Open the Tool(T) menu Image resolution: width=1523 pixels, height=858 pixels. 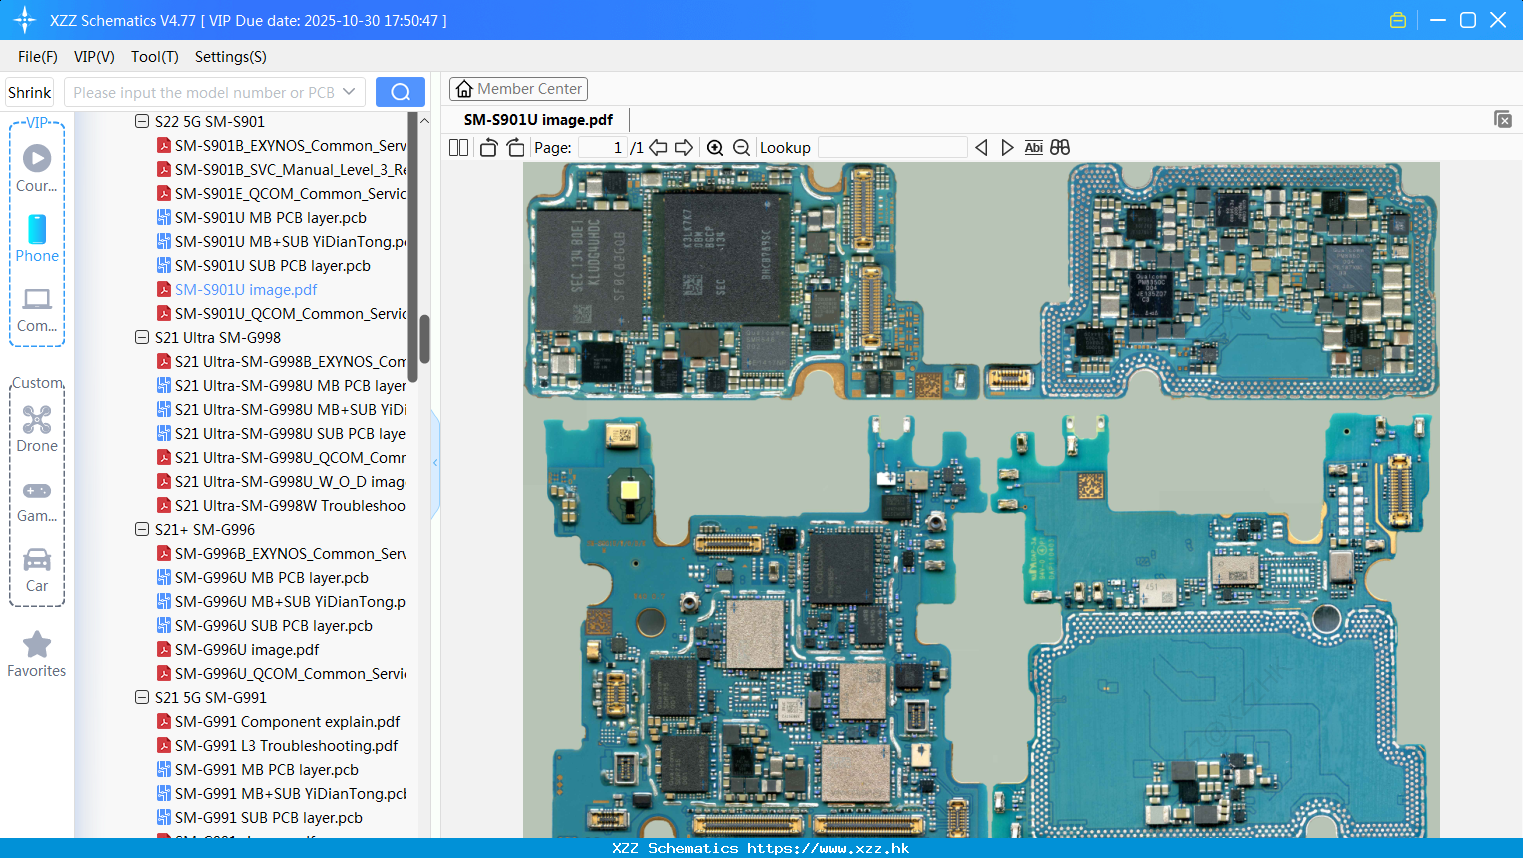[155, 56]
